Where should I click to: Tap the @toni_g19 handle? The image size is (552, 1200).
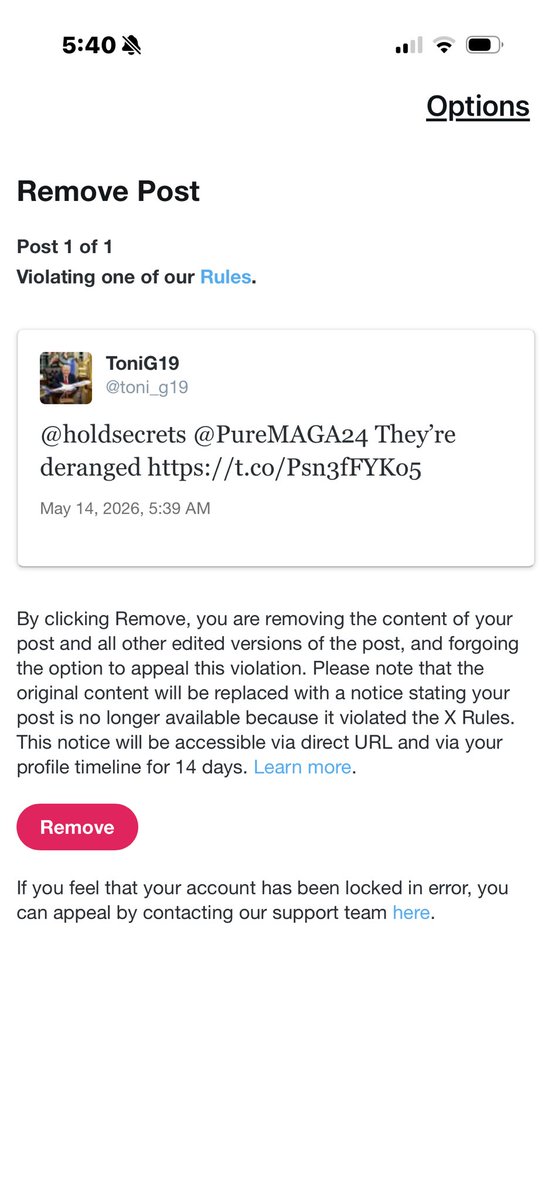[x=147, y=387]
